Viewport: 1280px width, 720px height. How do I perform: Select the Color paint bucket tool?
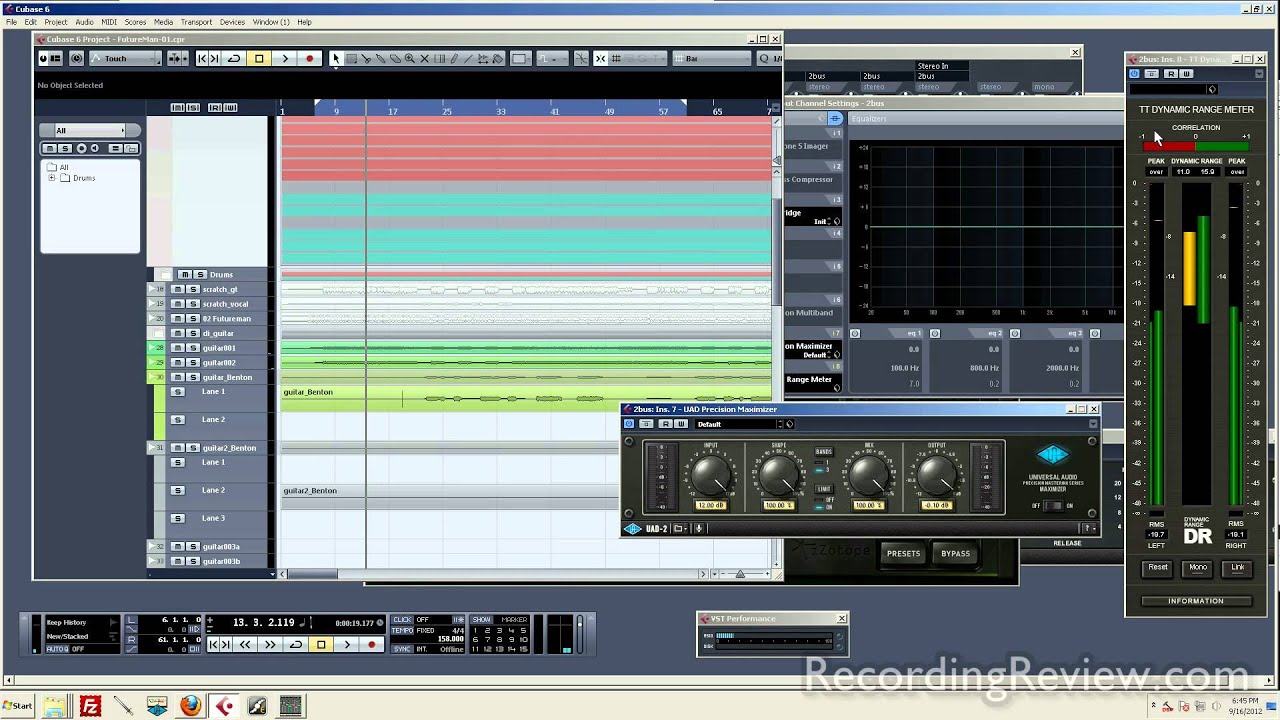point(497,59)
